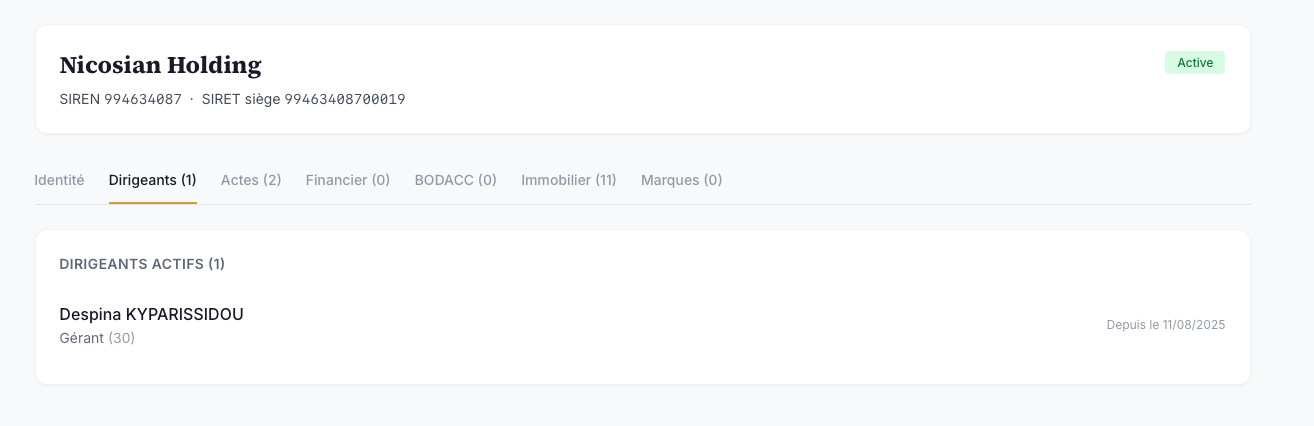The height and width of the screenshot is (426, 1314).
Task: Click the (30) age next to Gérant
Action: pyautogui.click(x=122, y=338)
